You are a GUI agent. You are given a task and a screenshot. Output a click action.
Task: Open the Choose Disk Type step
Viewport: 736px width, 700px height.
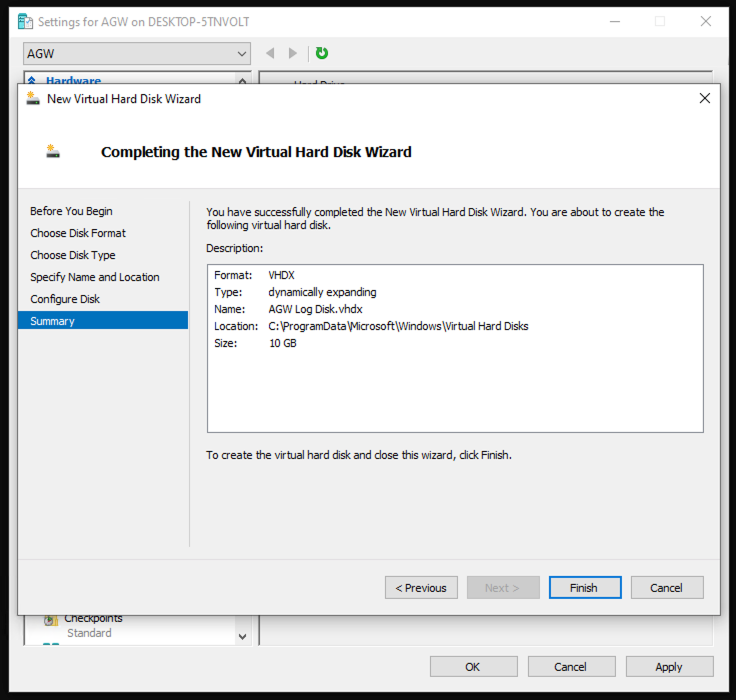click(73, 255)
